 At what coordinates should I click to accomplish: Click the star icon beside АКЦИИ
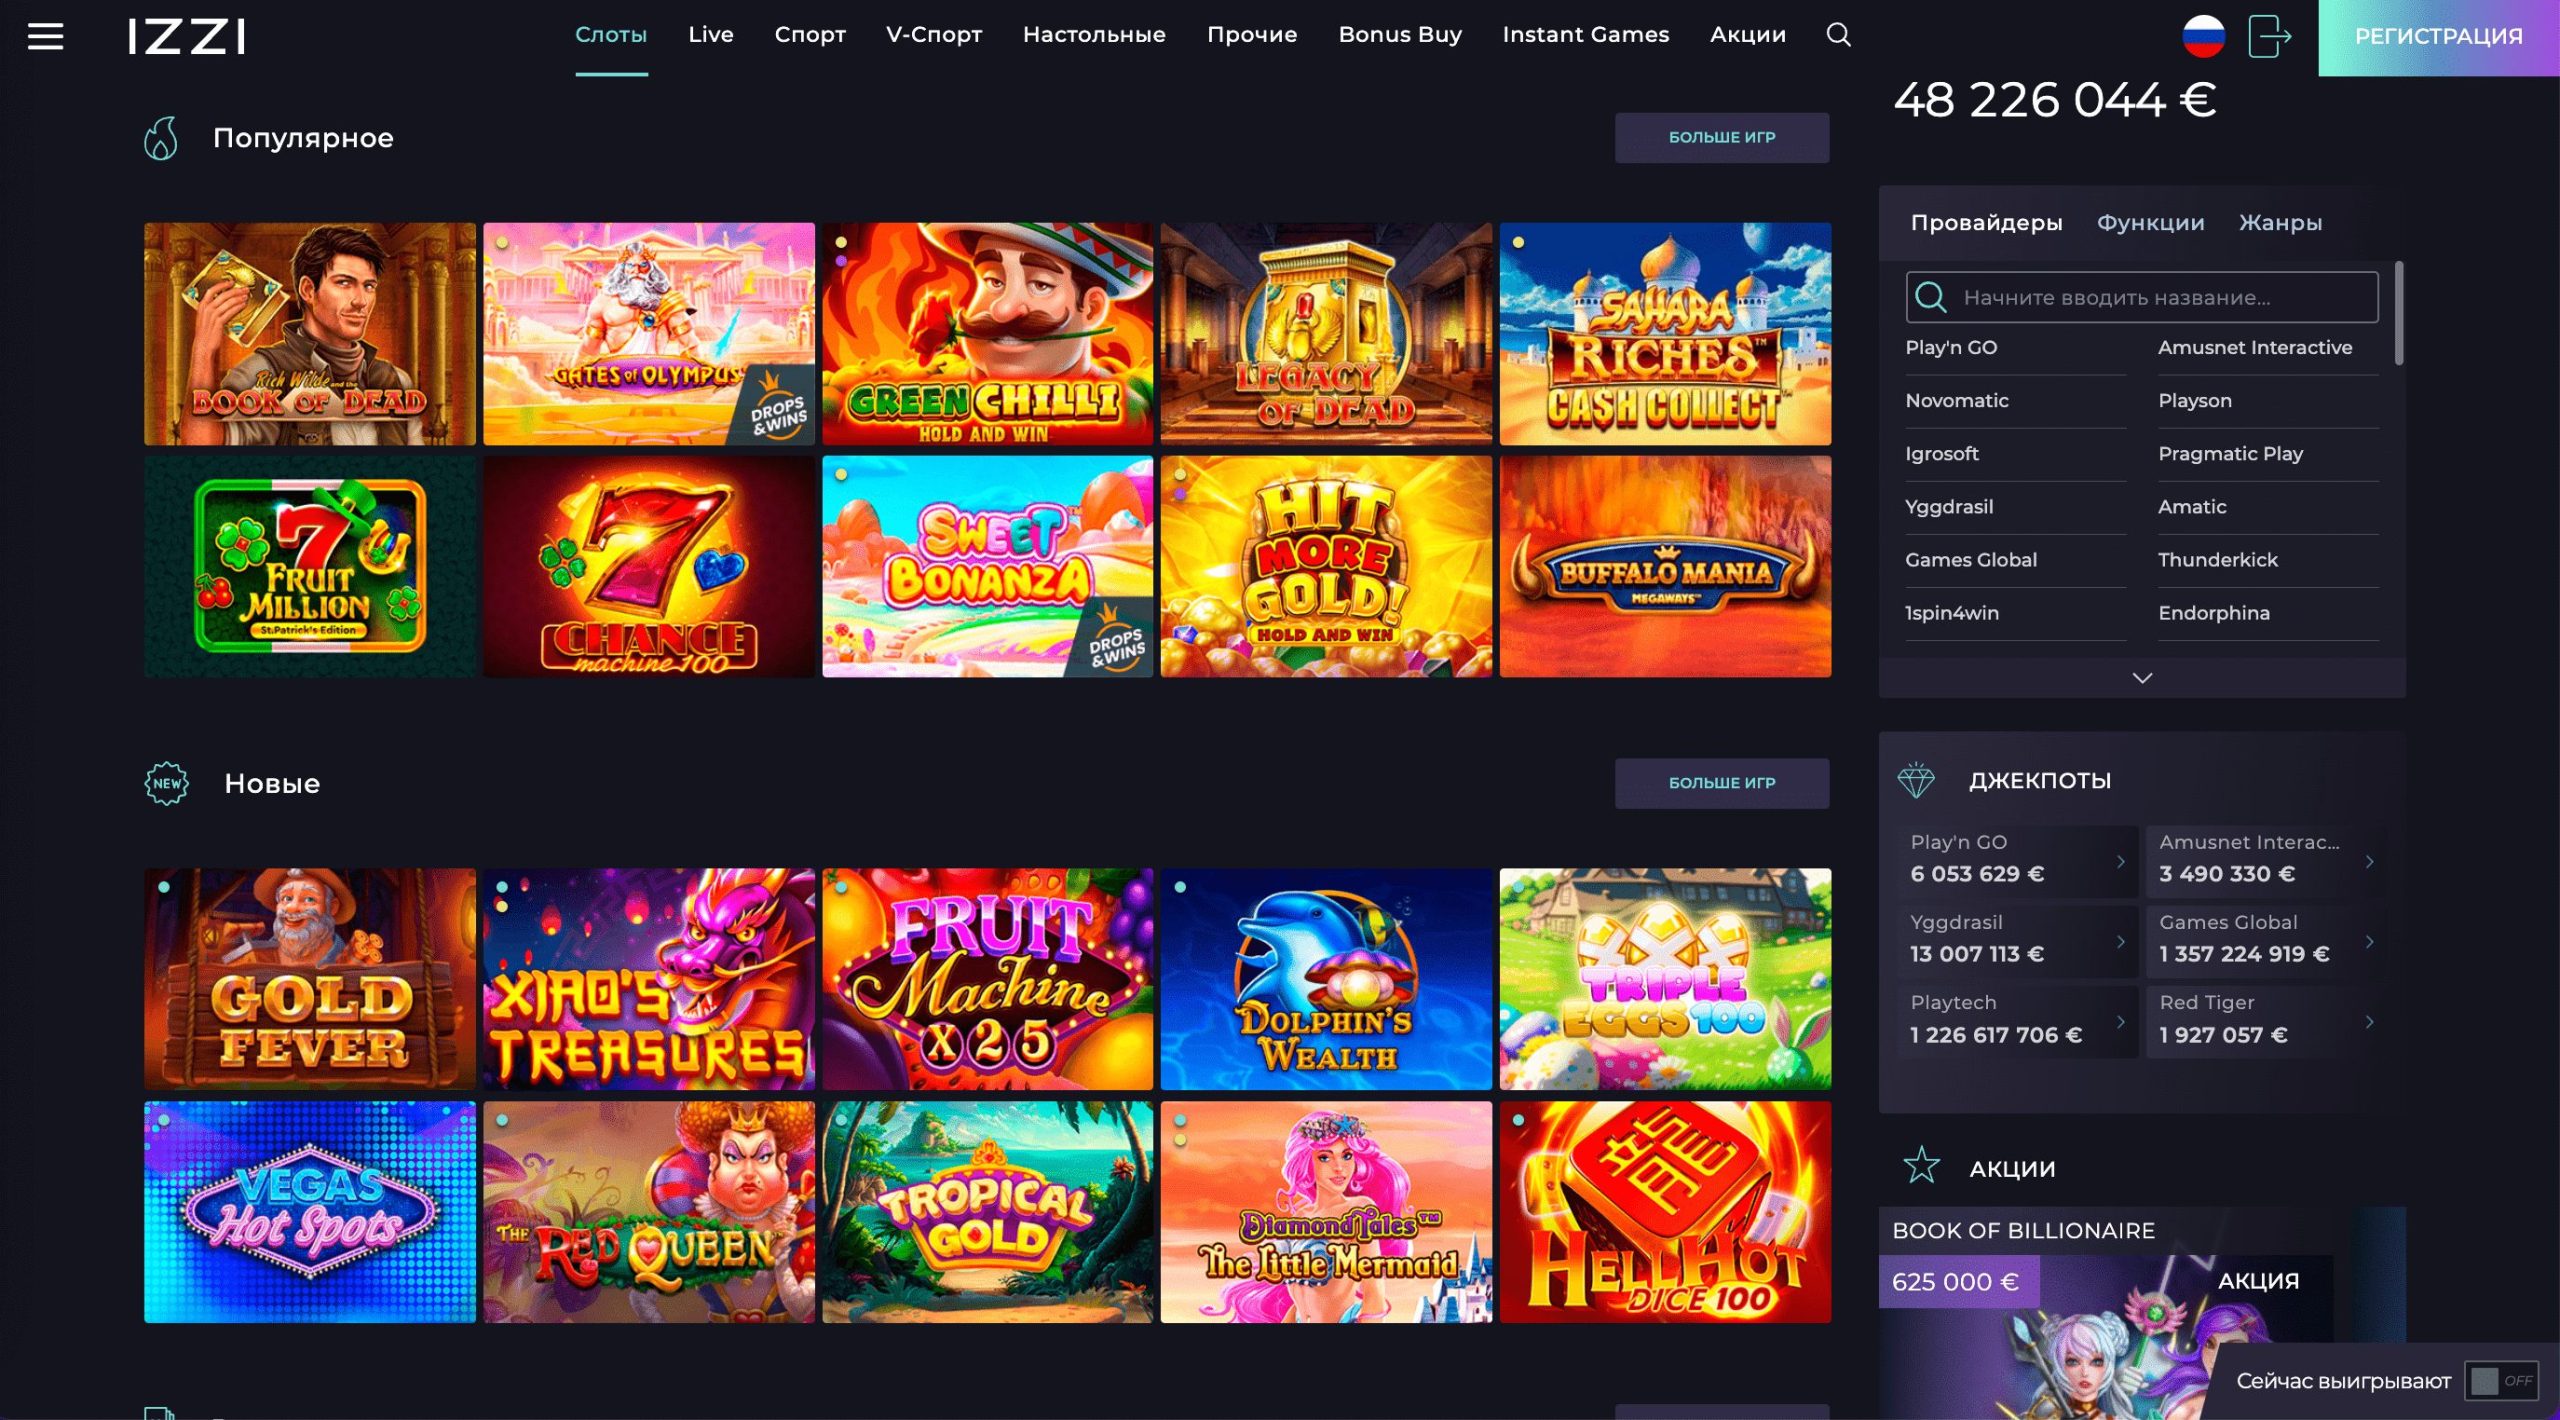point(1921,1166)
